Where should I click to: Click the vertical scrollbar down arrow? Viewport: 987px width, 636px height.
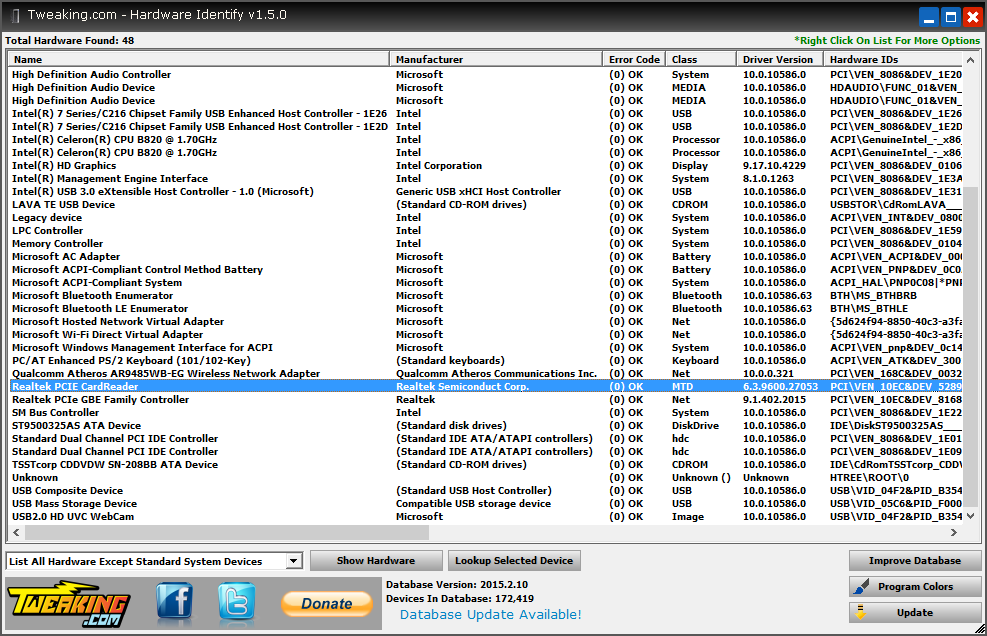point(971,516)
